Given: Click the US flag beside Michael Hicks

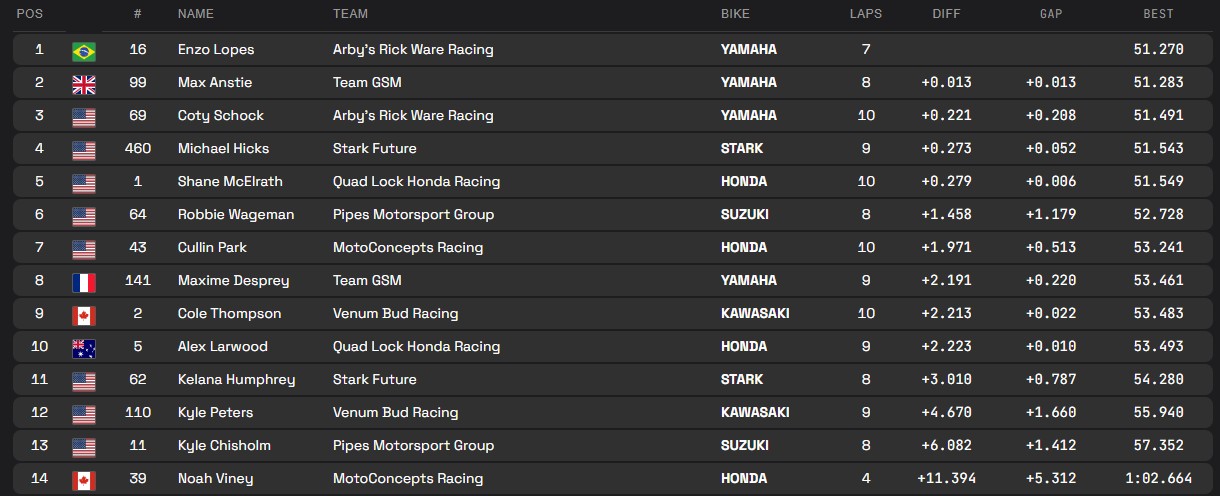Looking at the screenshot, I should [84, 149].
